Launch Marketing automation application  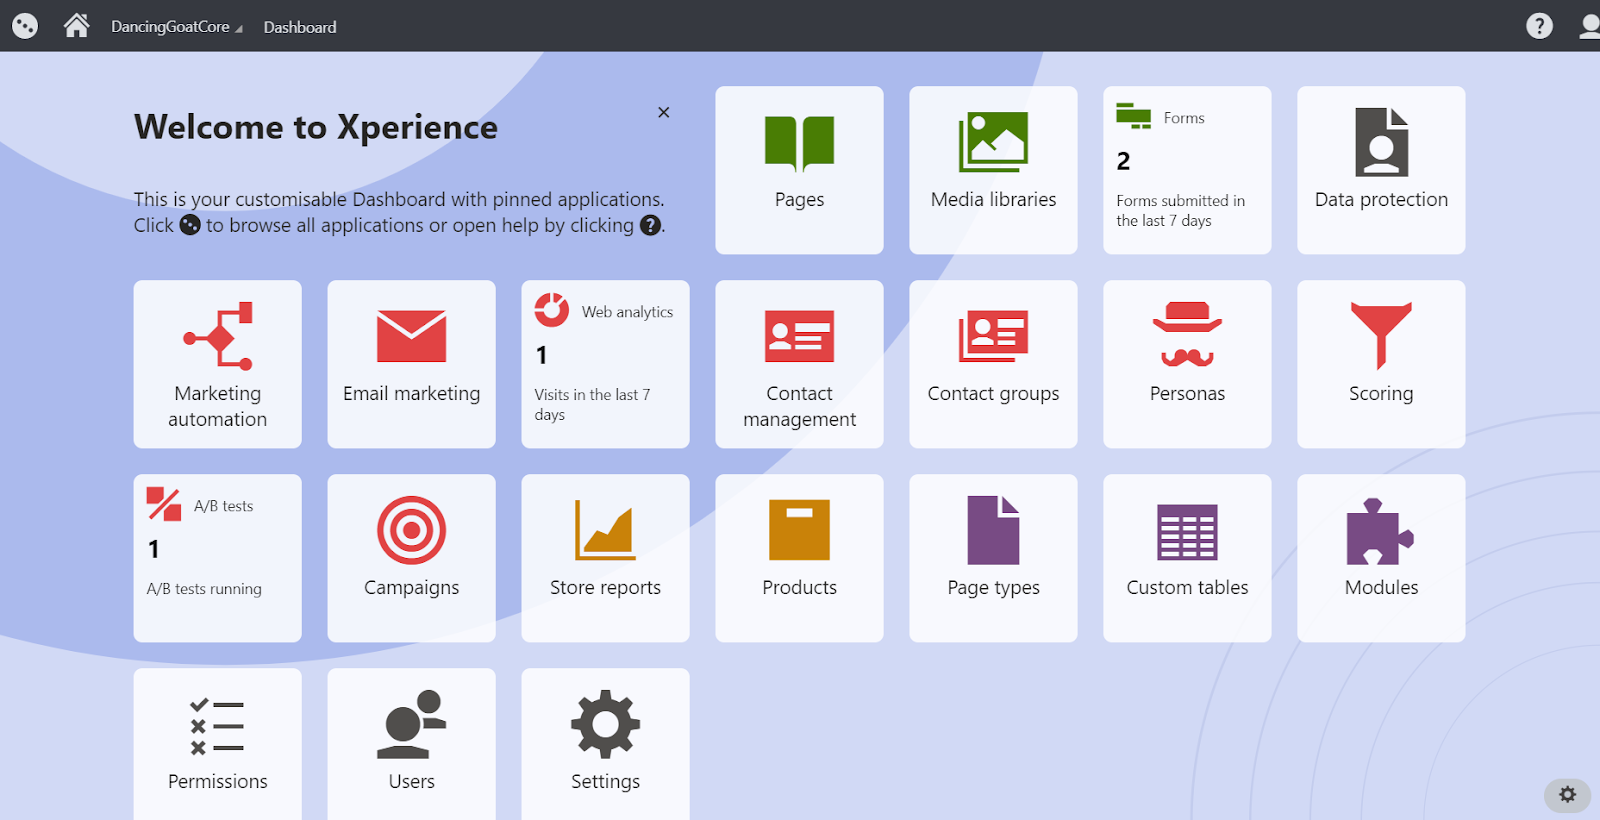217,364
